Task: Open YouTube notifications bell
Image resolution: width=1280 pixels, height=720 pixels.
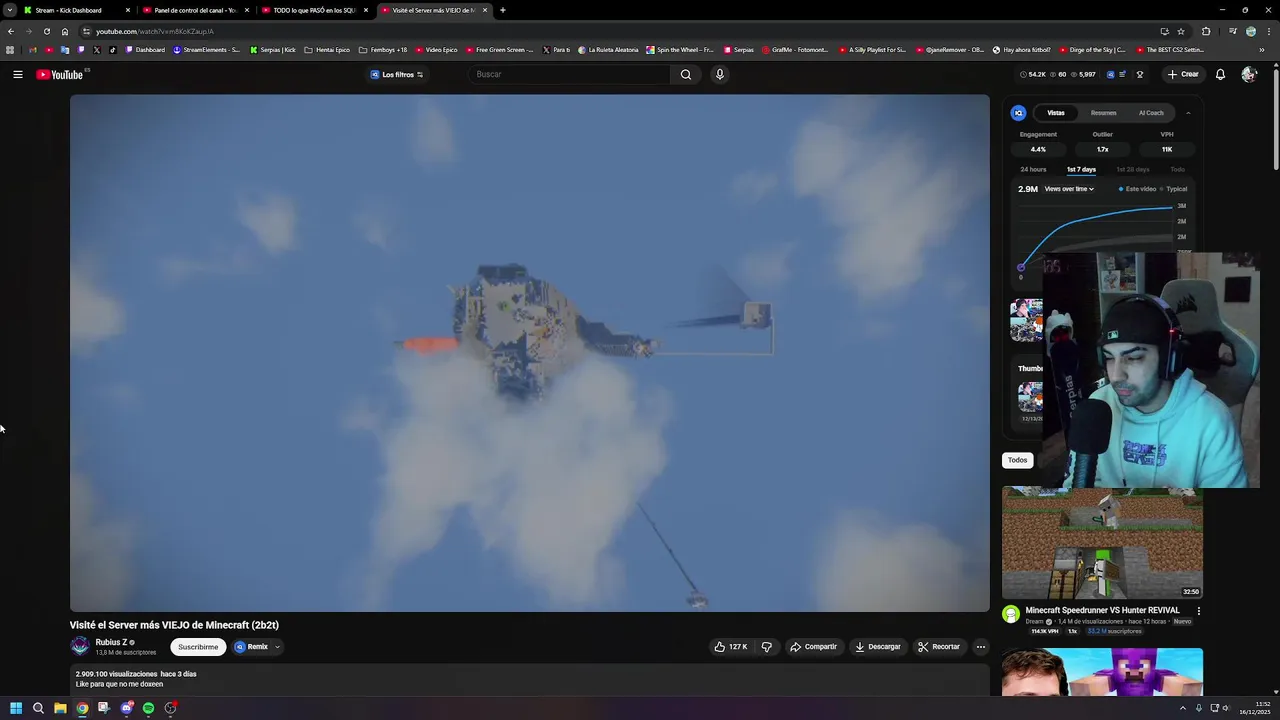Action: tap(1220, 74)
